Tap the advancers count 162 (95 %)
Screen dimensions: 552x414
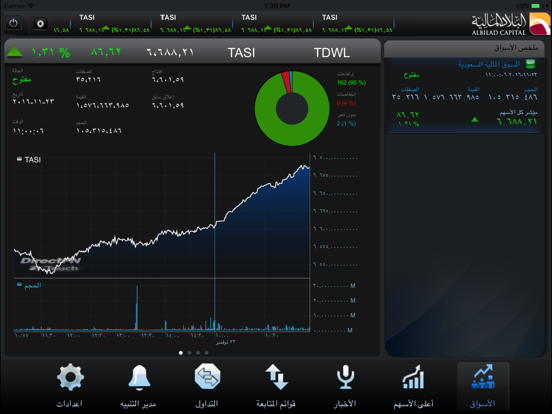351,83
